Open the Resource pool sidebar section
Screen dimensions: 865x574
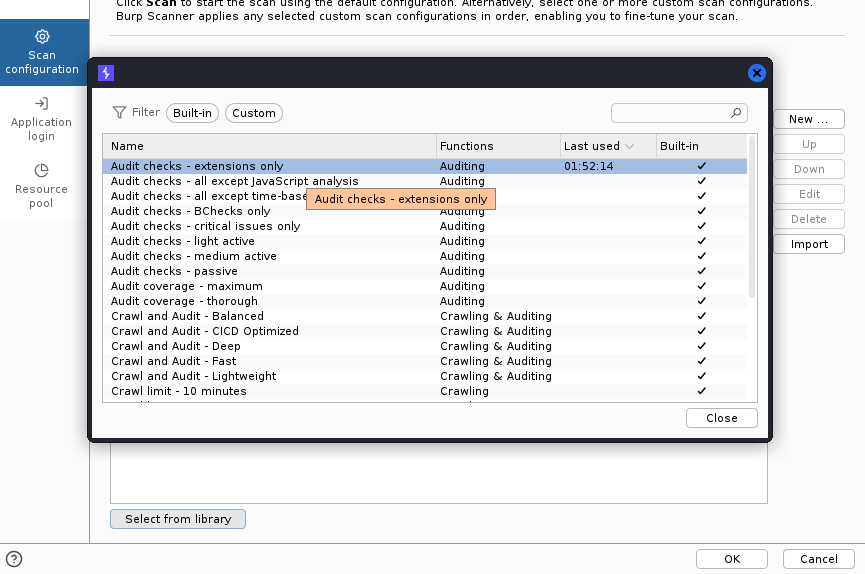tap(41, 186)
